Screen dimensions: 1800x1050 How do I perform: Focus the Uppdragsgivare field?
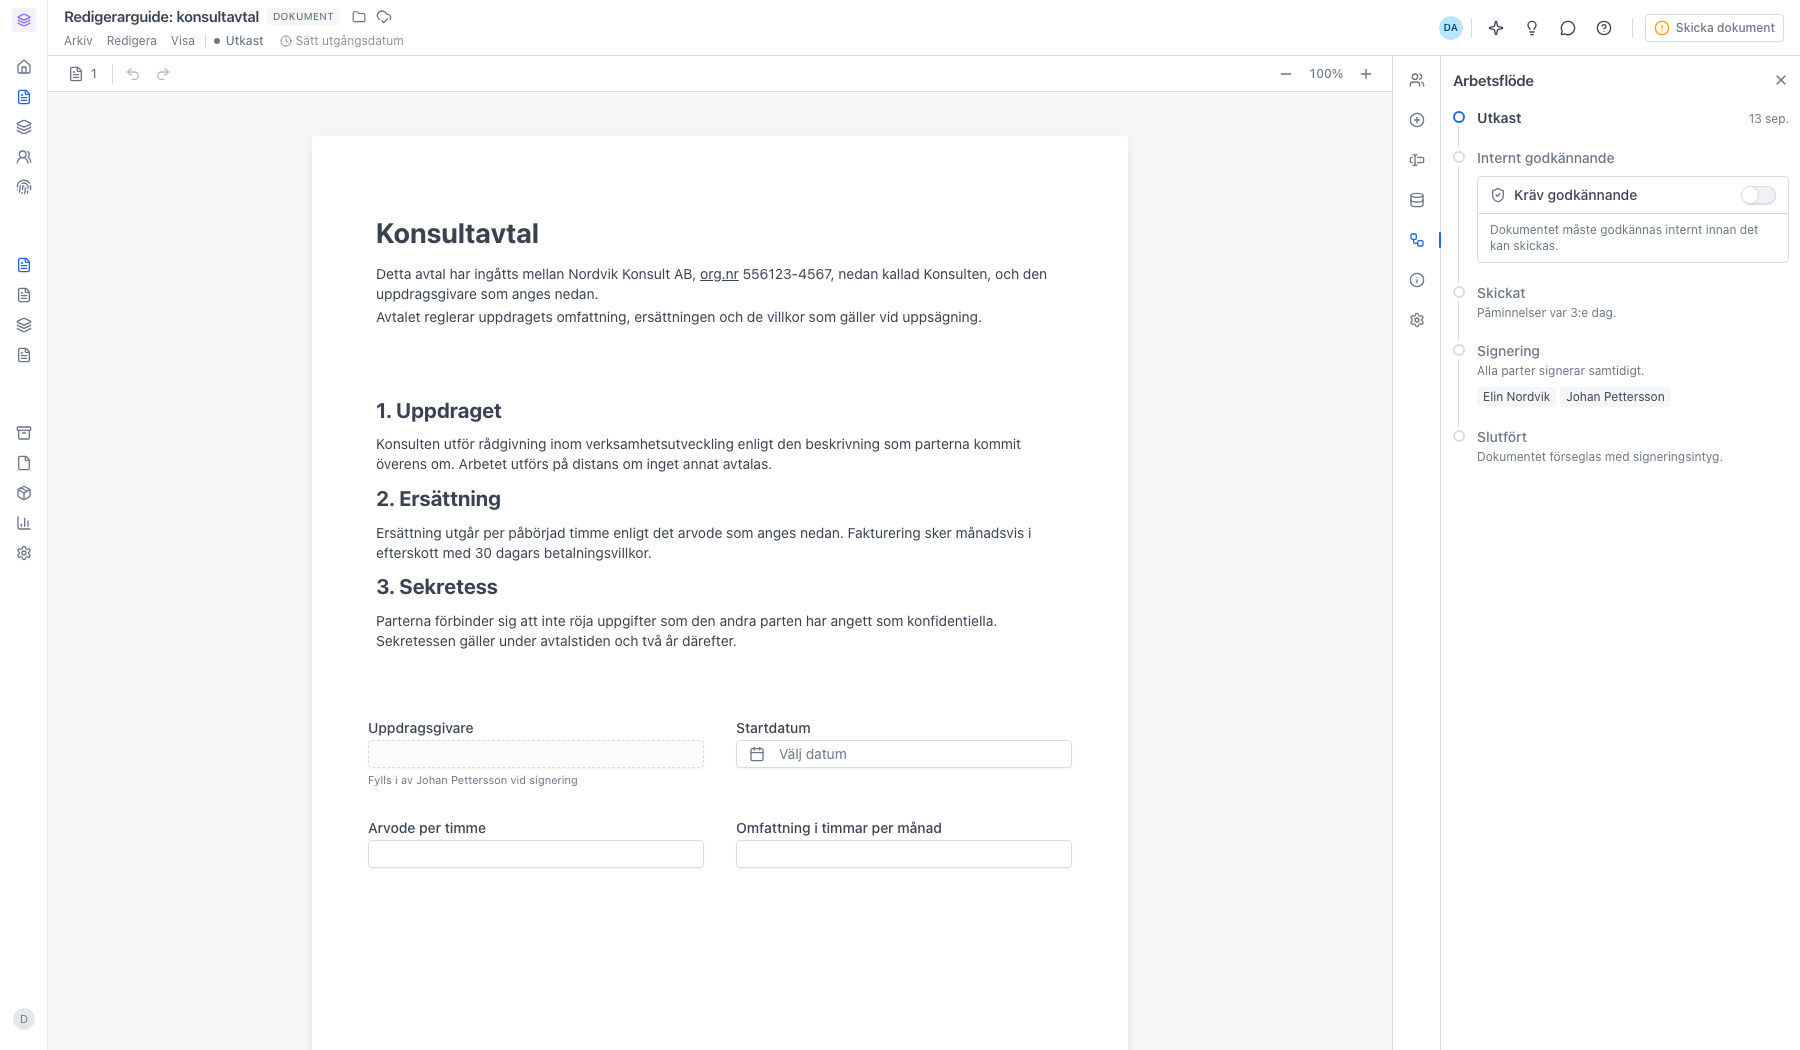pyautogui.click(x=536, y=754)
